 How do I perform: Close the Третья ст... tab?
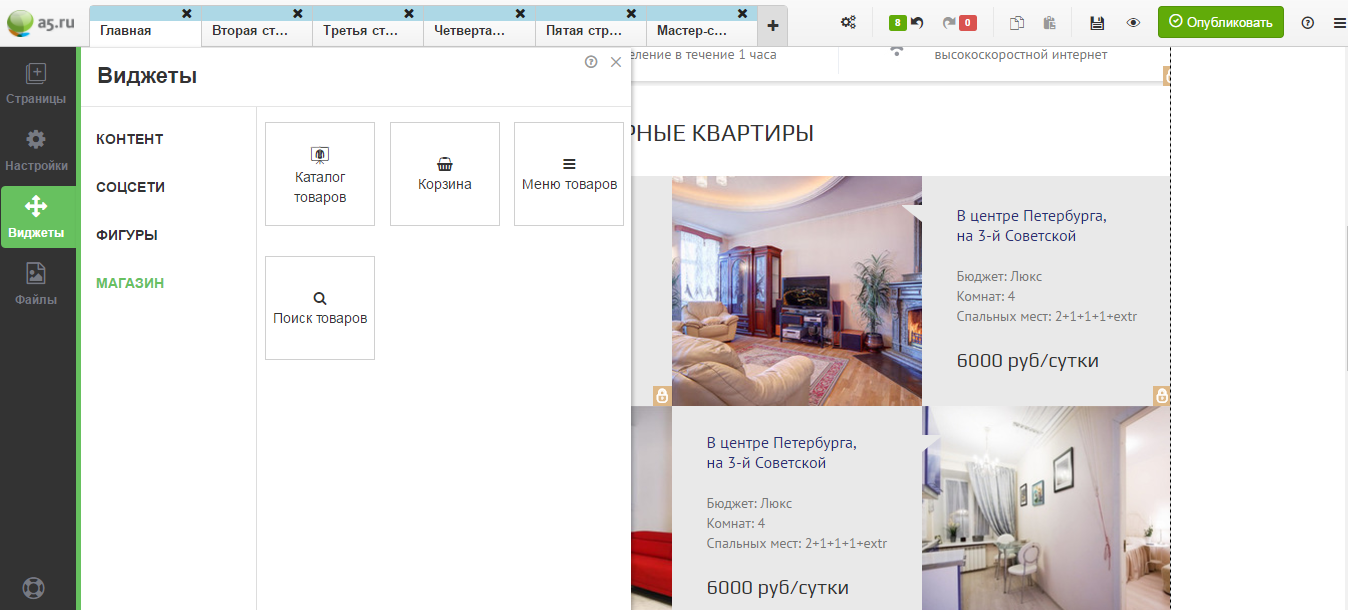[409, 13]
